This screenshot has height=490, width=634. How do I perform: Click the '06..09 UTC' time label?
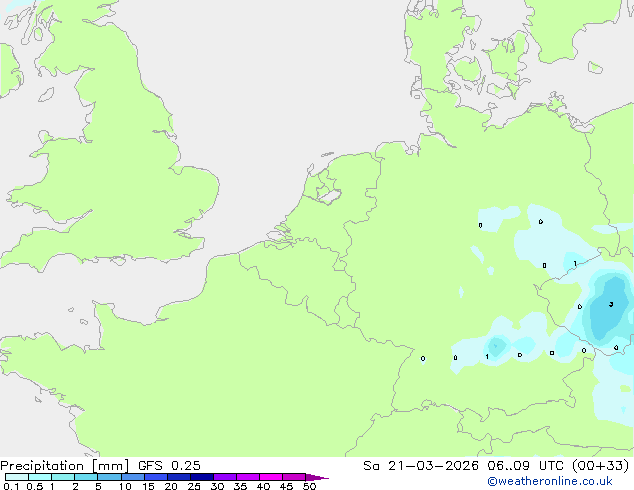tap(525, 466)
